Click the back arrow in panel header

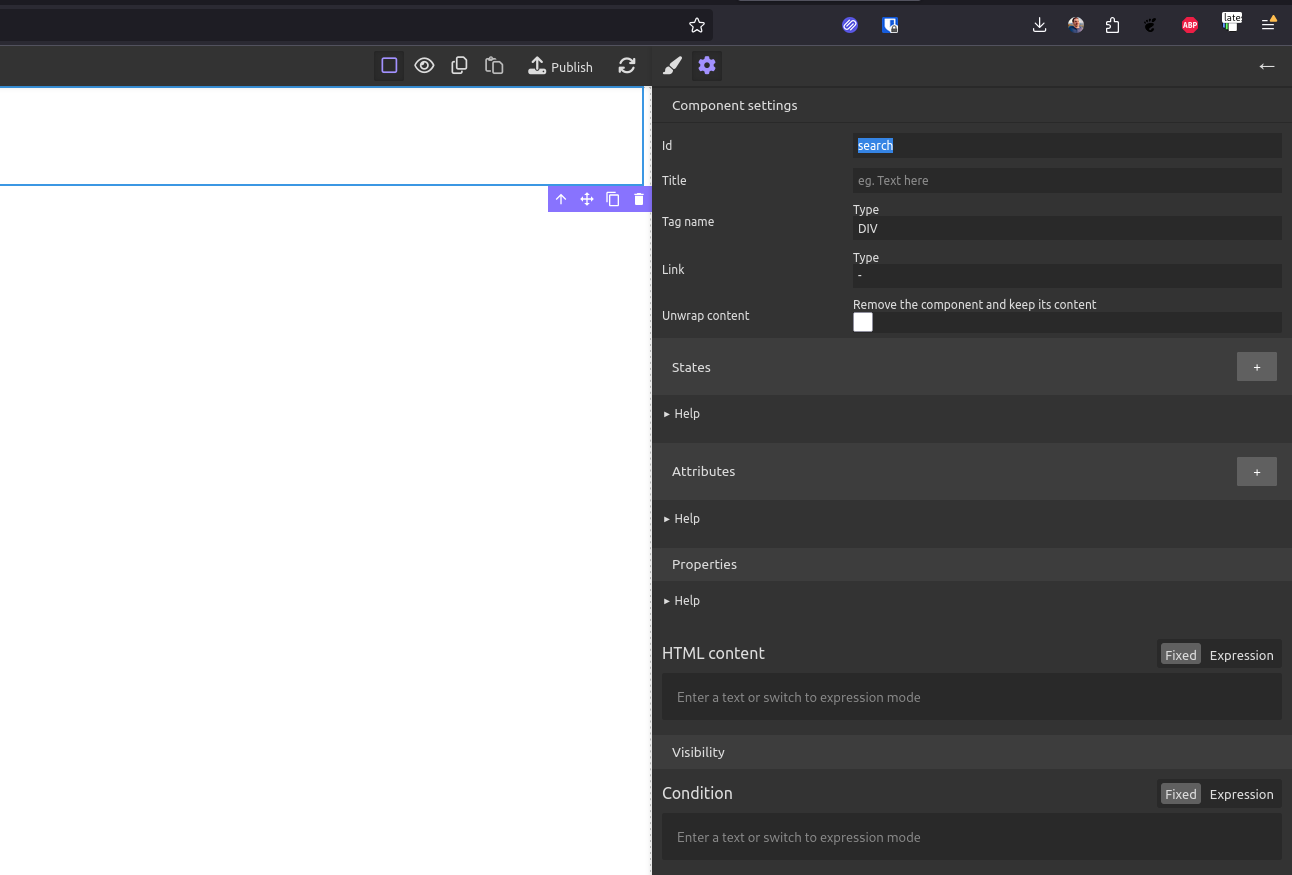tap(1266, 66)
